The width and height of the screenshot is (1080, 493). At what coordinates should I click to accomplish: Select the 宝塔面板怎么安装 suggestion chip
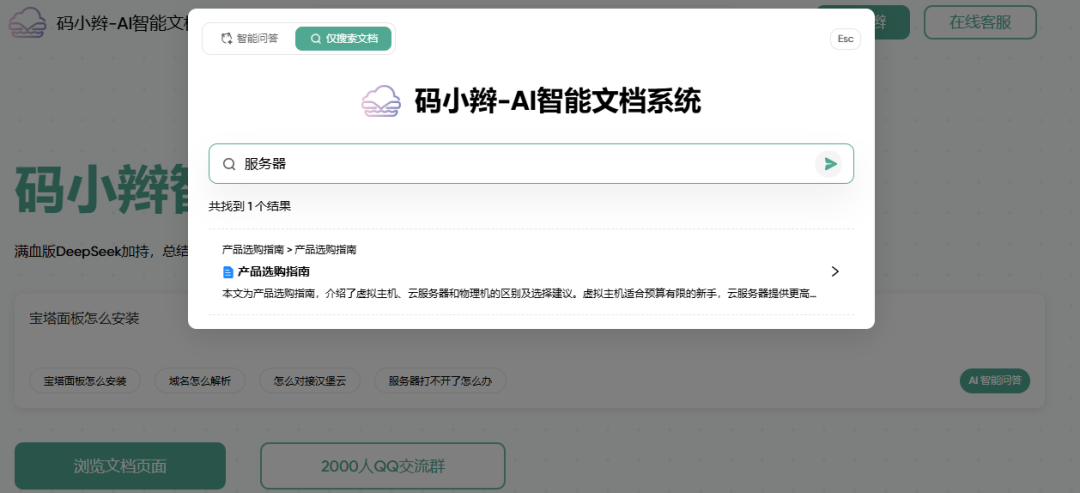click(85, 380)
